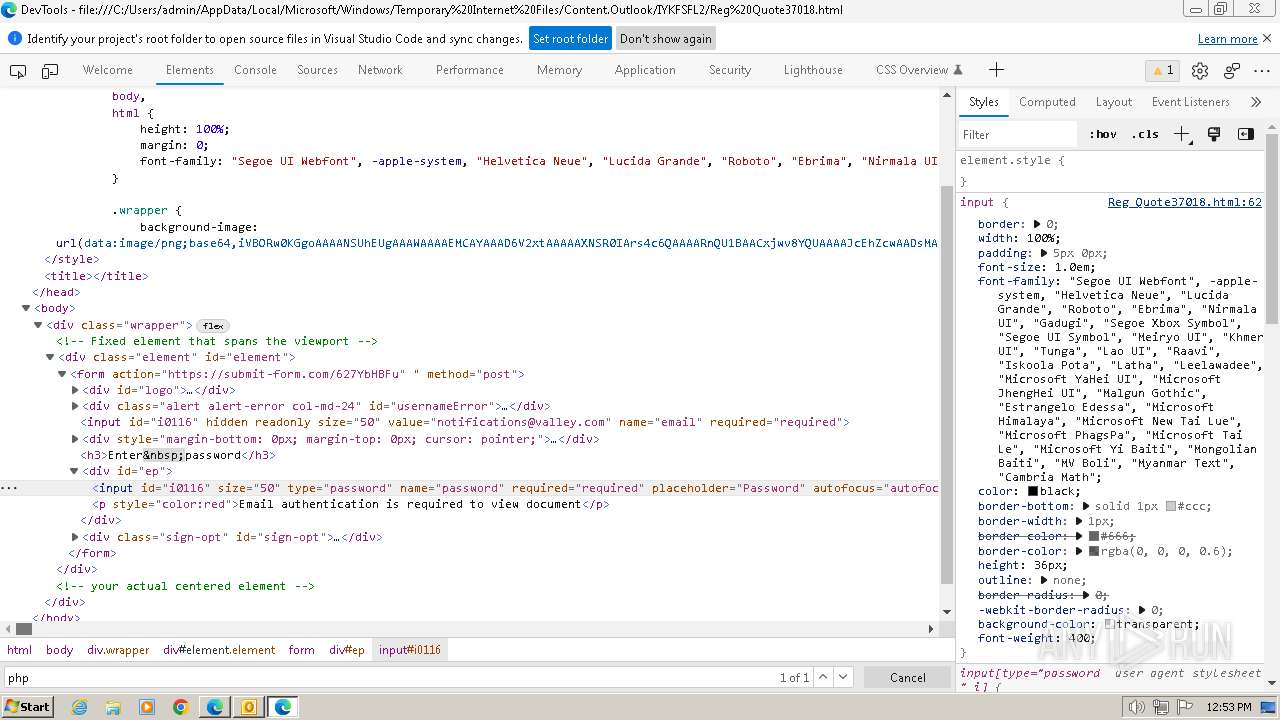
Task: Switch to the Welcome tab
Action: [108, 70]
